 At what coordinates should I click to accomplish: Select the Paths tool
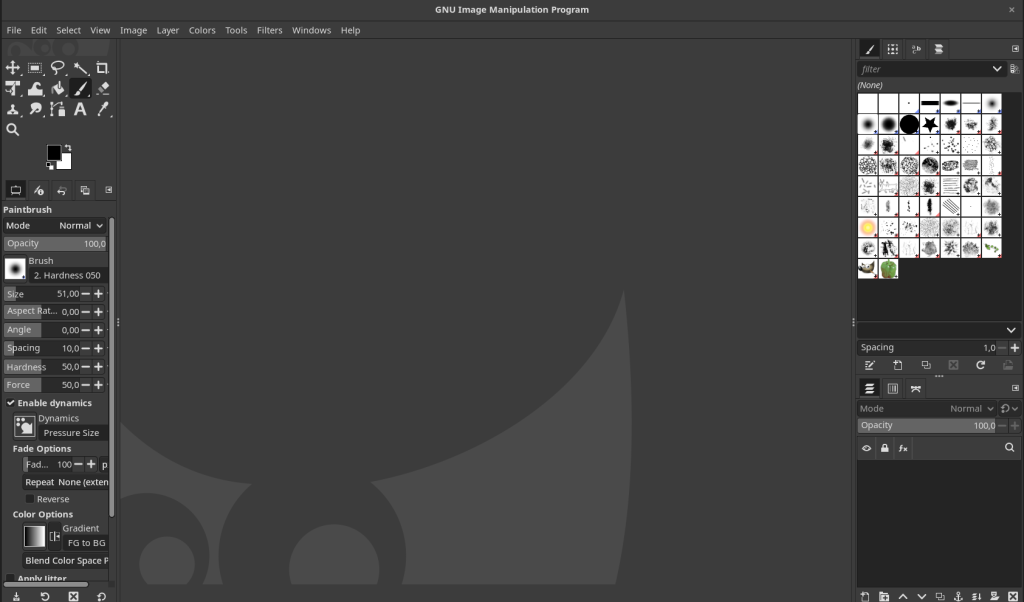(x=57, y=110)
